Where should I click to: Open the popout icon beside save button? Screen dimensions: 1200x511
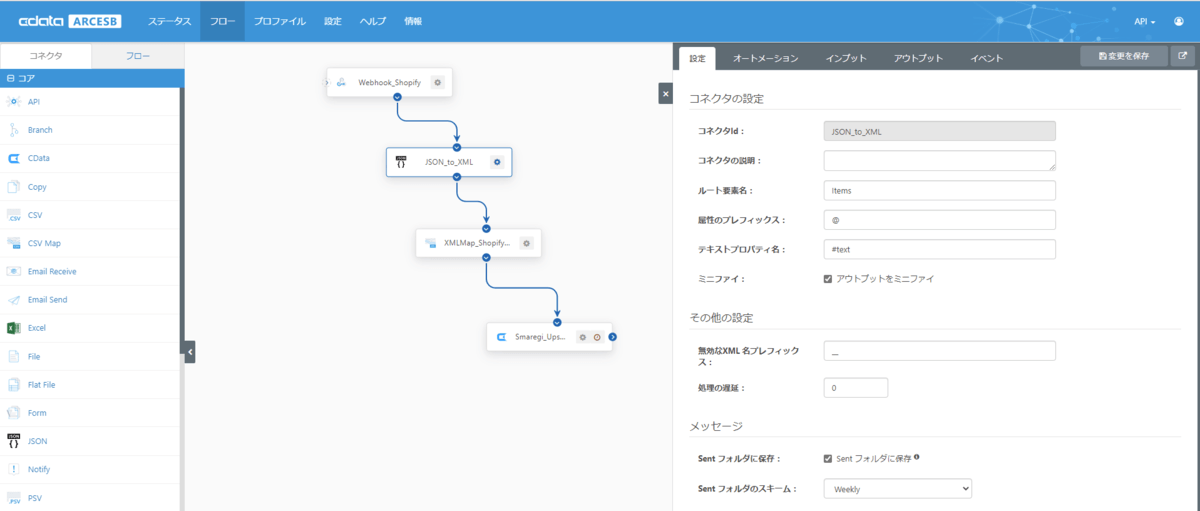[1183, 57]
